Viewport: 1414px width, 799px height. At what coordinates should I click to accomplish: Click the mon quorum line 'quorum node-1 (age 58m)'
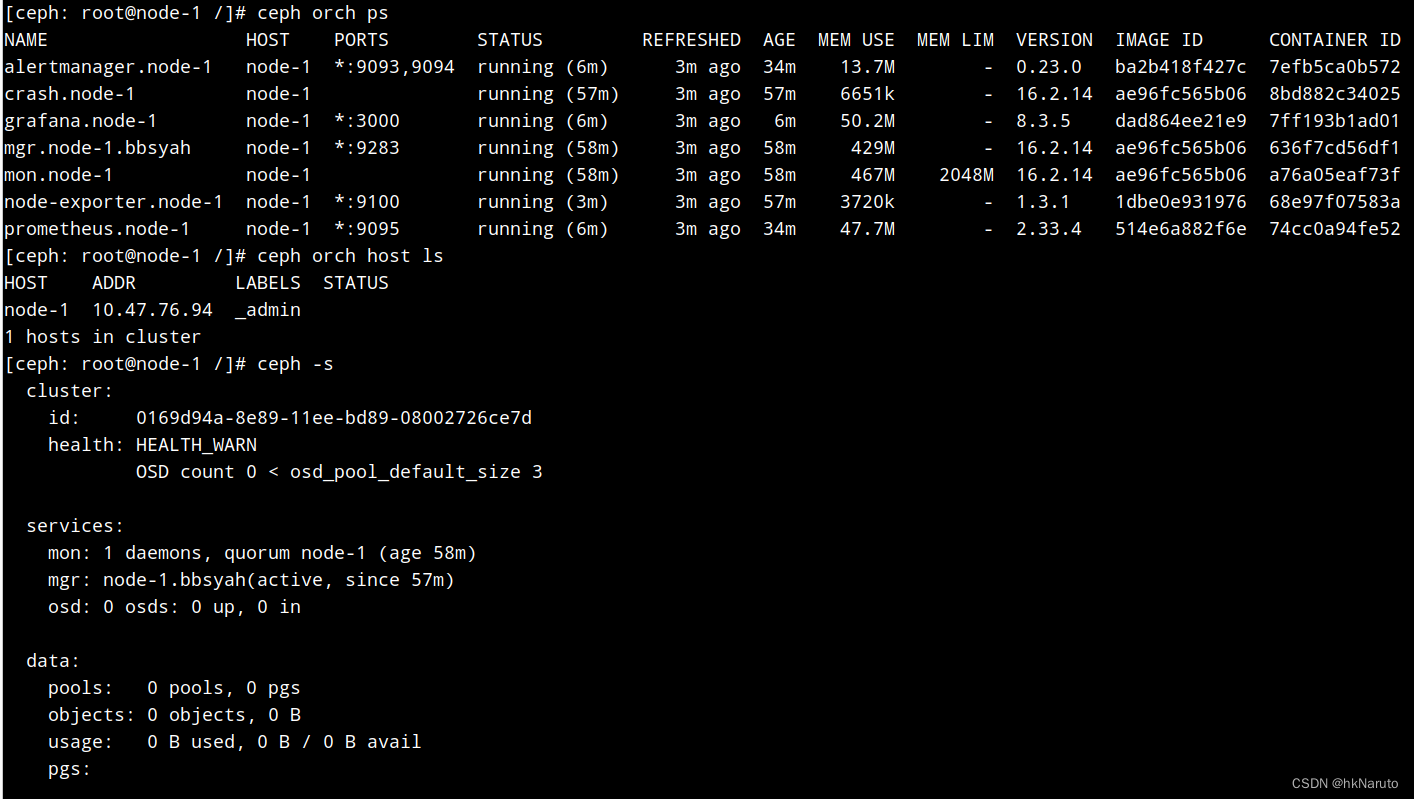[x=350, y=553]
